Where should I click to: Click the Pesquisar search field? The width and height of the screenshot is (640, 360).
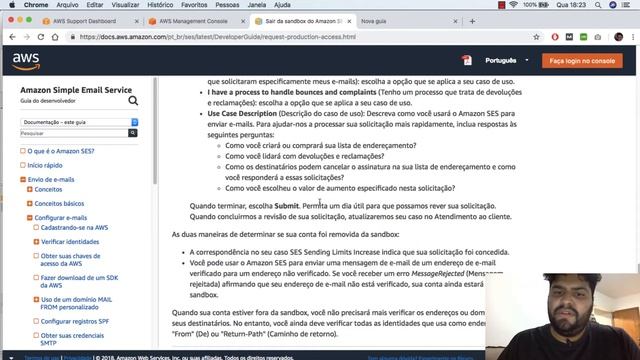[x=74, y=133]
